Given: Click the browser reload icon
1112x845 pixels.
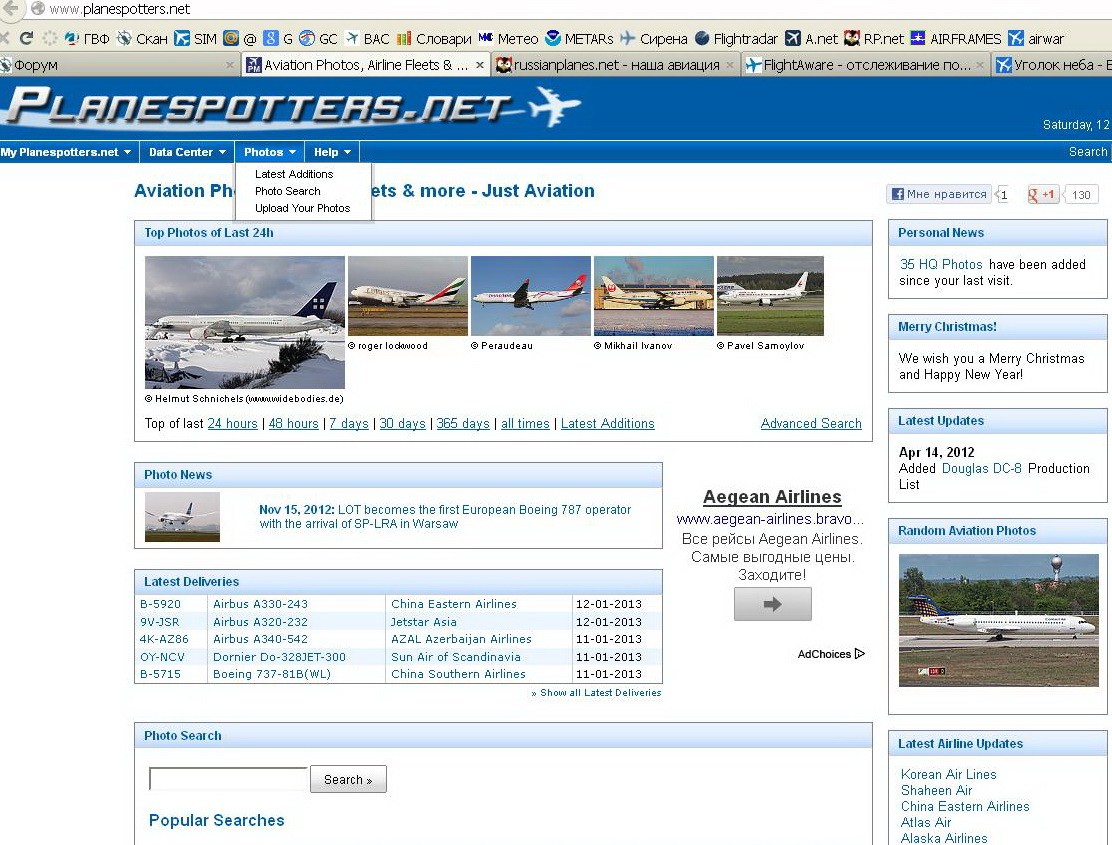Looking at the screenshot, I should point(26,38).
